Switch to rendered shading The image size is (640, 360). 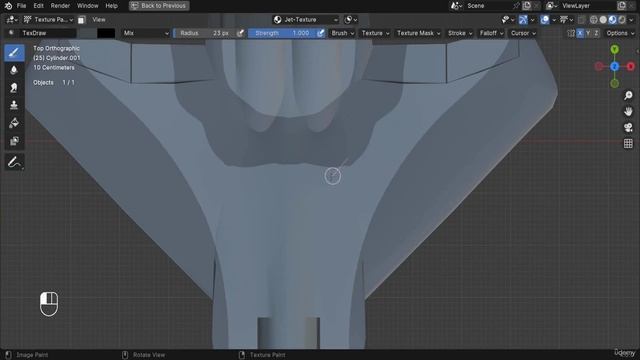click(622, 20)
